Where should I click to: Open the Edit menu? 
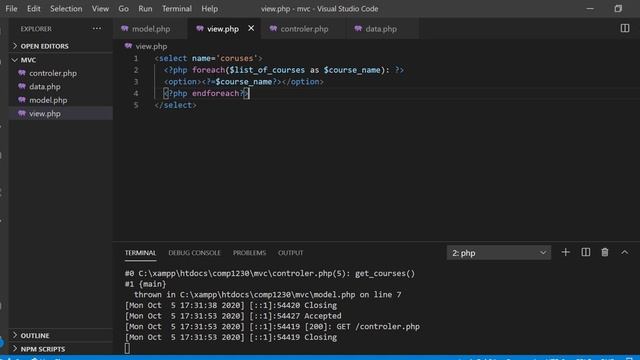click(33, 9)
